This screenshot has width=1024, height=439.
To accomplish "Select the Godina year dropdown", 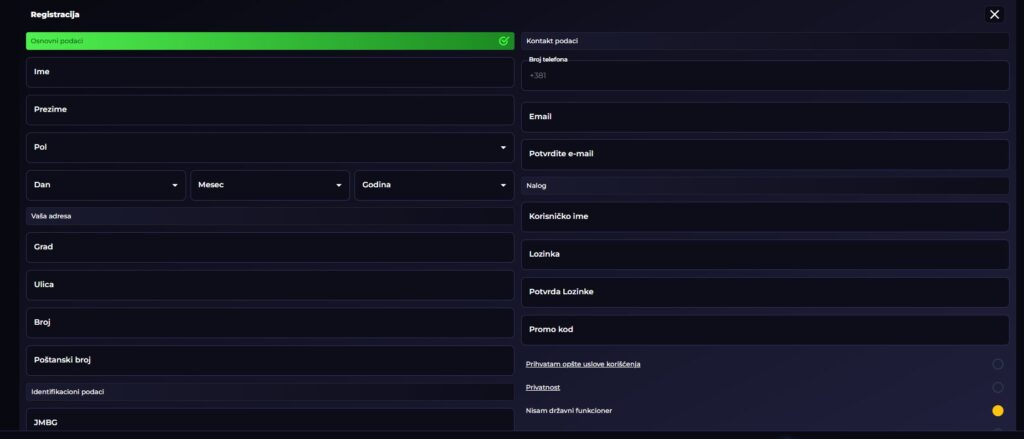I will pyautogui.click(x=434, y=185).
